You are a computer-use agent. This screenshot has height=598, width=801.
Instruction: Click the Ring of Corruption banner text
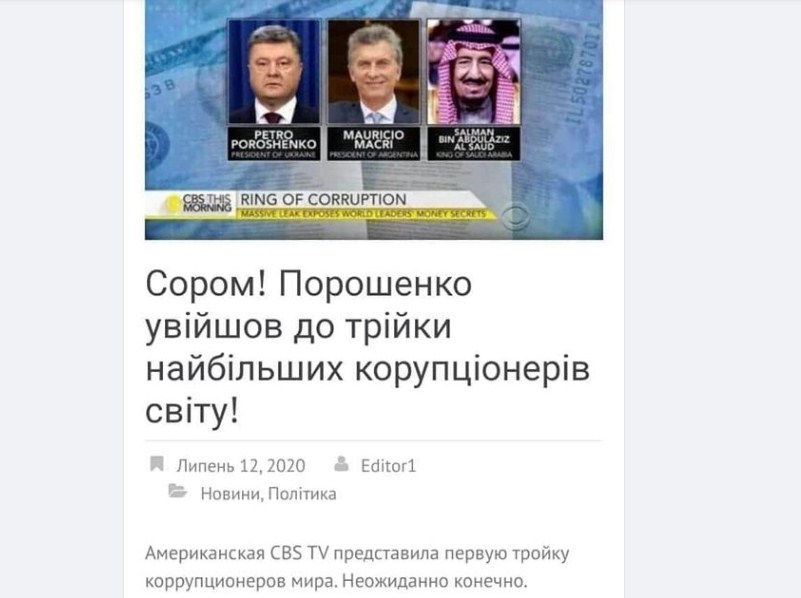pyautogui.click(x=323, y=199)
